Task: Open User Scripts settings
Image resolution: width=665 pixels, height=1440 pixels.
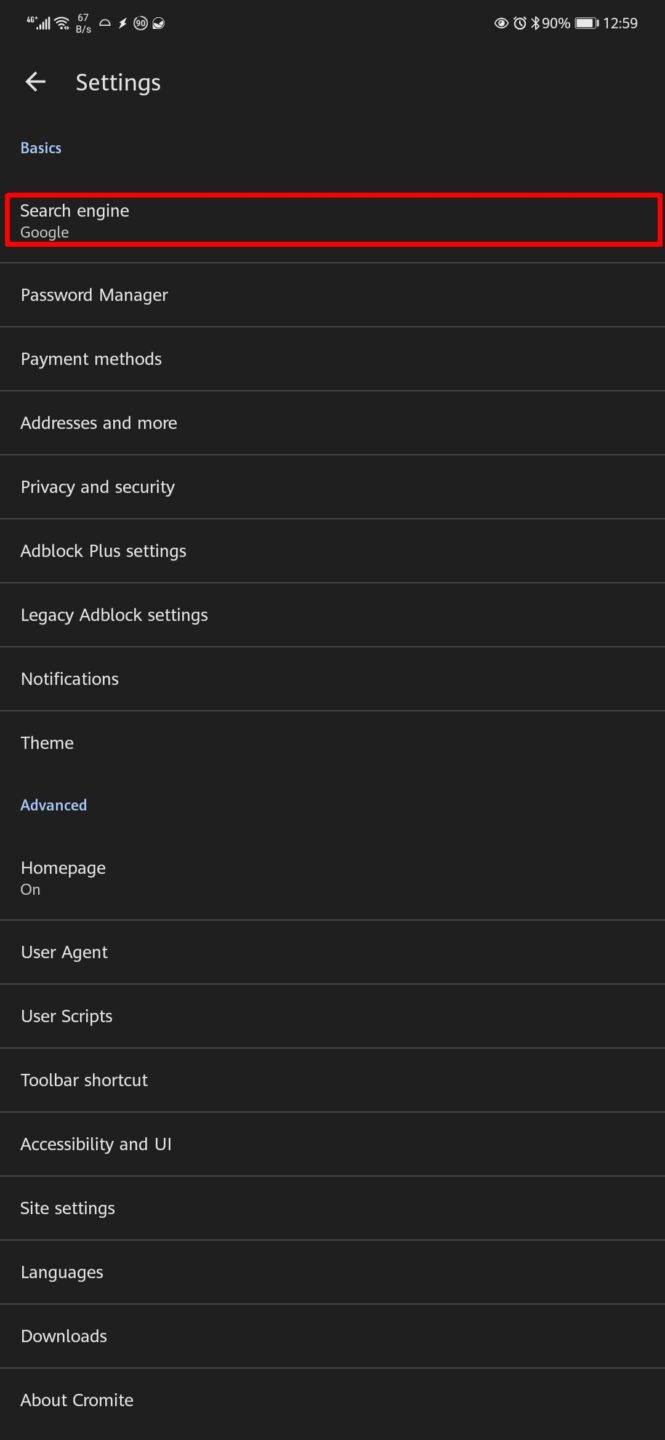Action: (332, 1015)
